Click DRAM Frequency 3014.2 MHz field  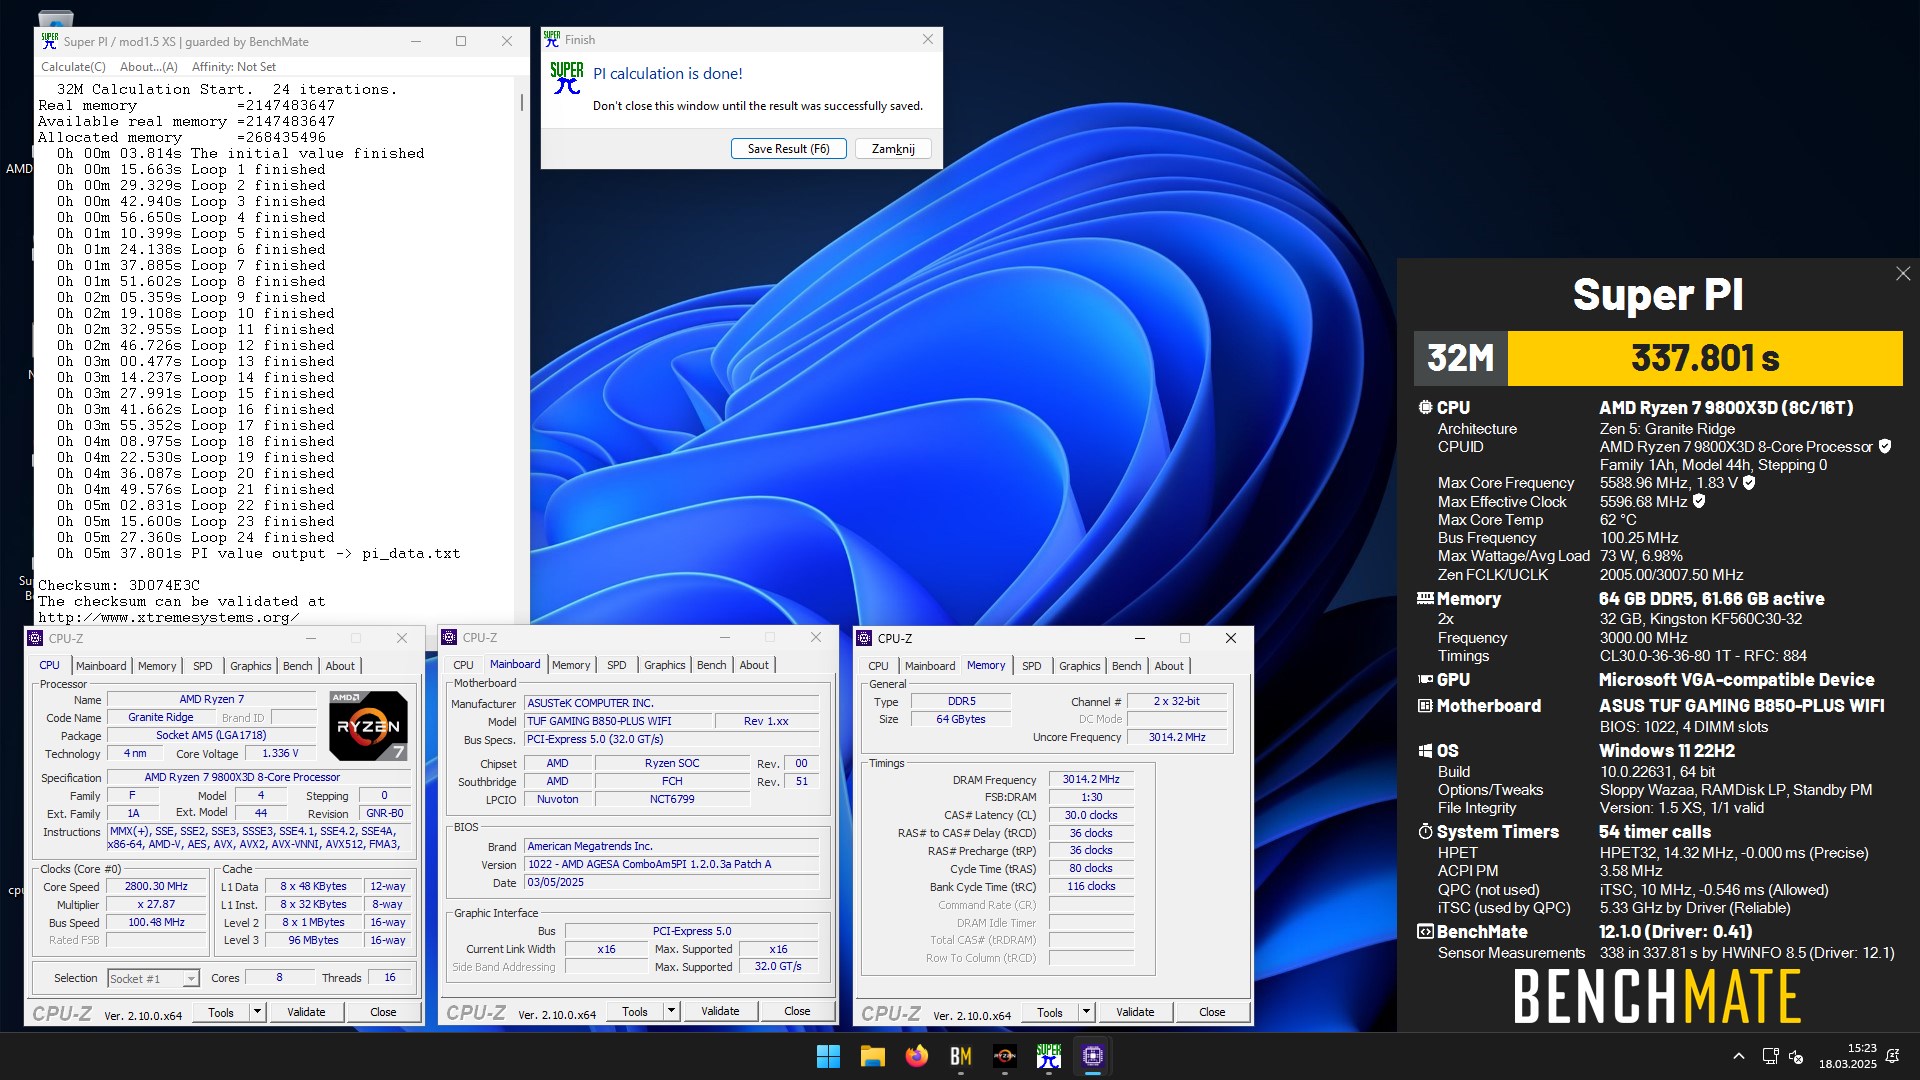click(x=1091, y=780)
